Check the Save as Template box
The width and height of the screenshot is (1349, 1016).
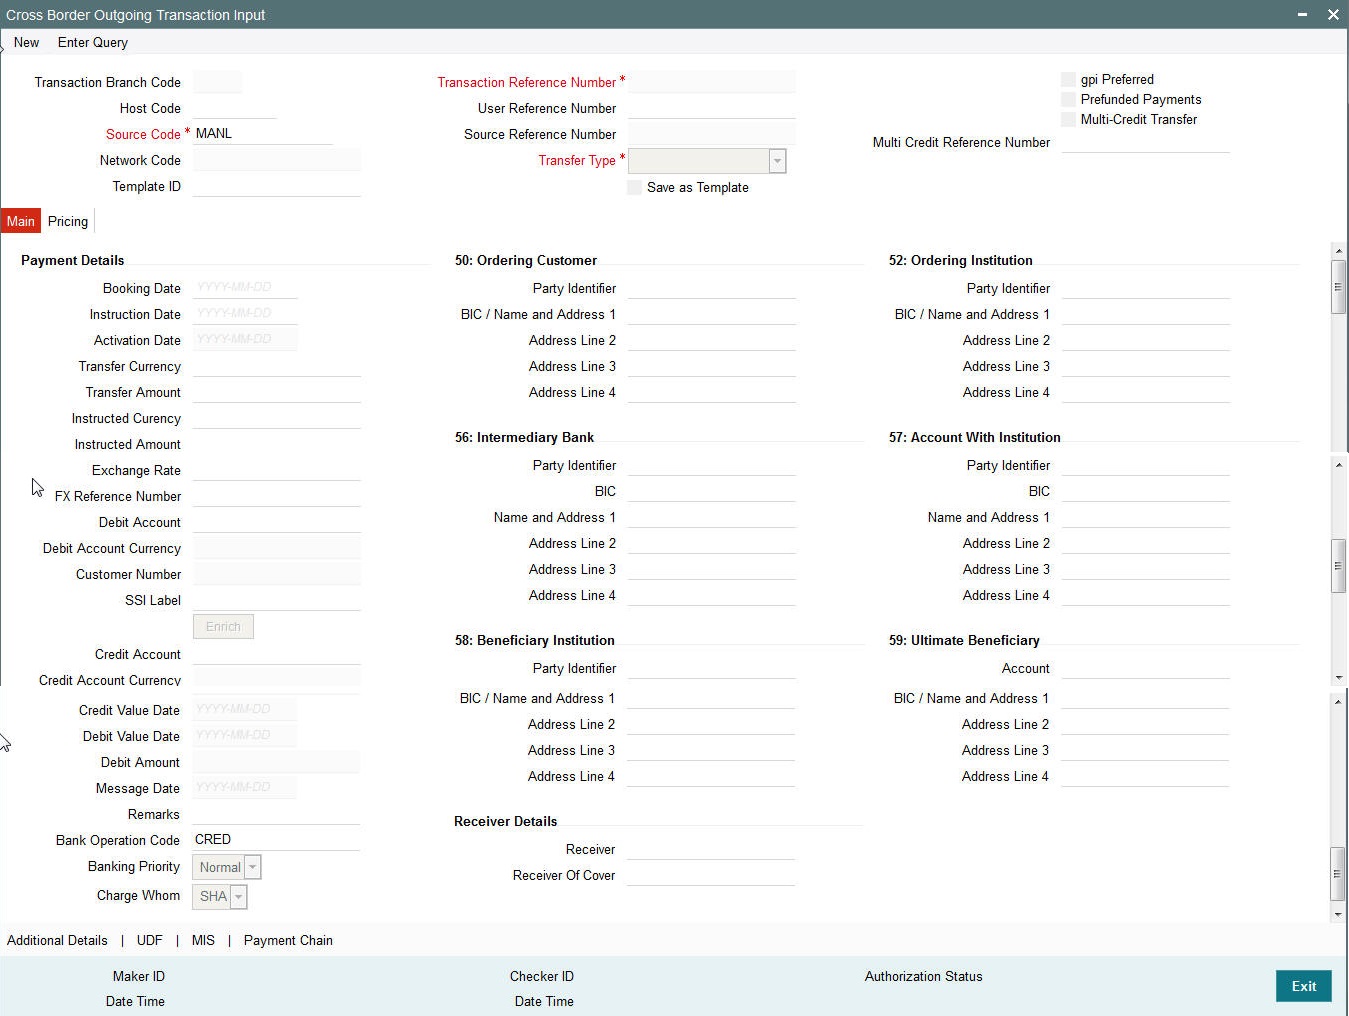(x=634, y=187)
